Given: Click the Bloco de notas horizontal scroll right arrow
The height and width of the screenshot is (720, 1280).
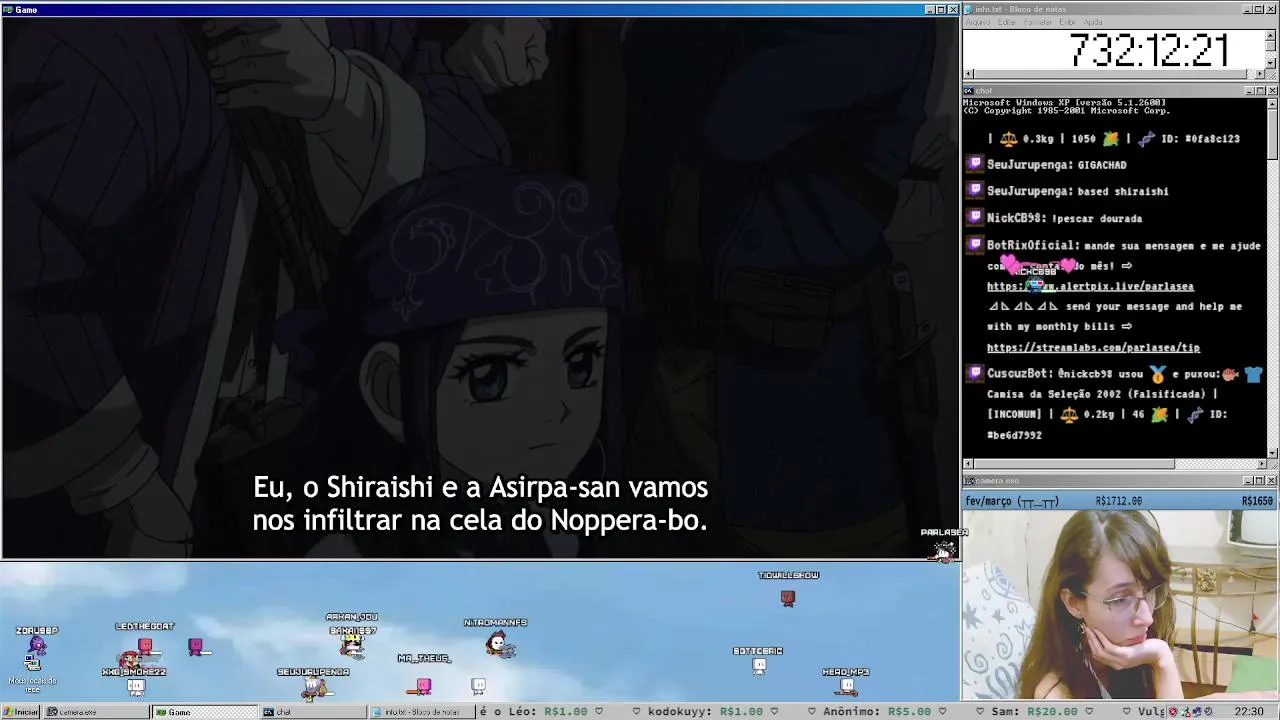Looking at the screenshot, I should click(1261, 74).
